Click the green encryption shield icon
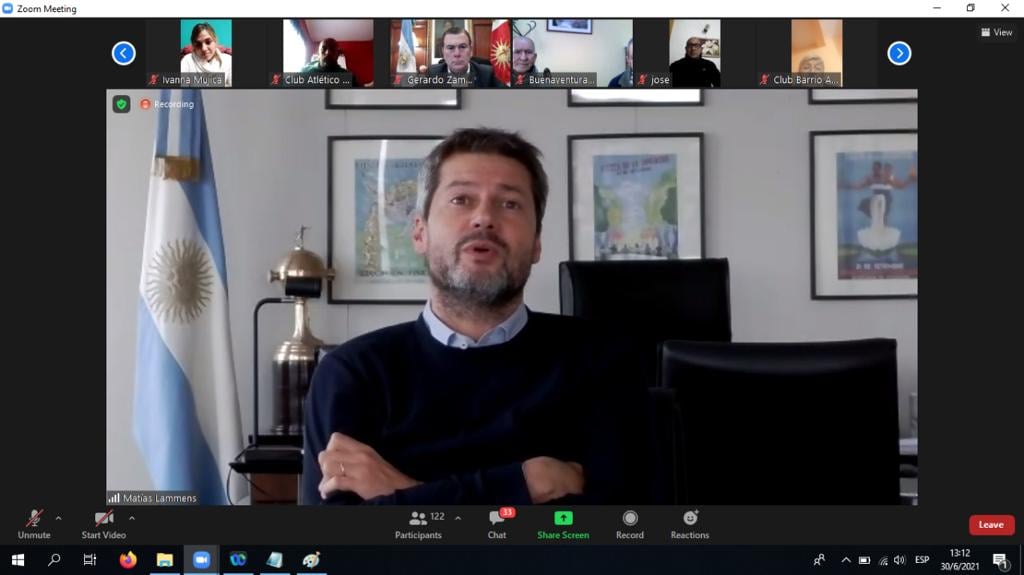The height and width of the screenshot is (575, 1024). [x=121, y=104]
